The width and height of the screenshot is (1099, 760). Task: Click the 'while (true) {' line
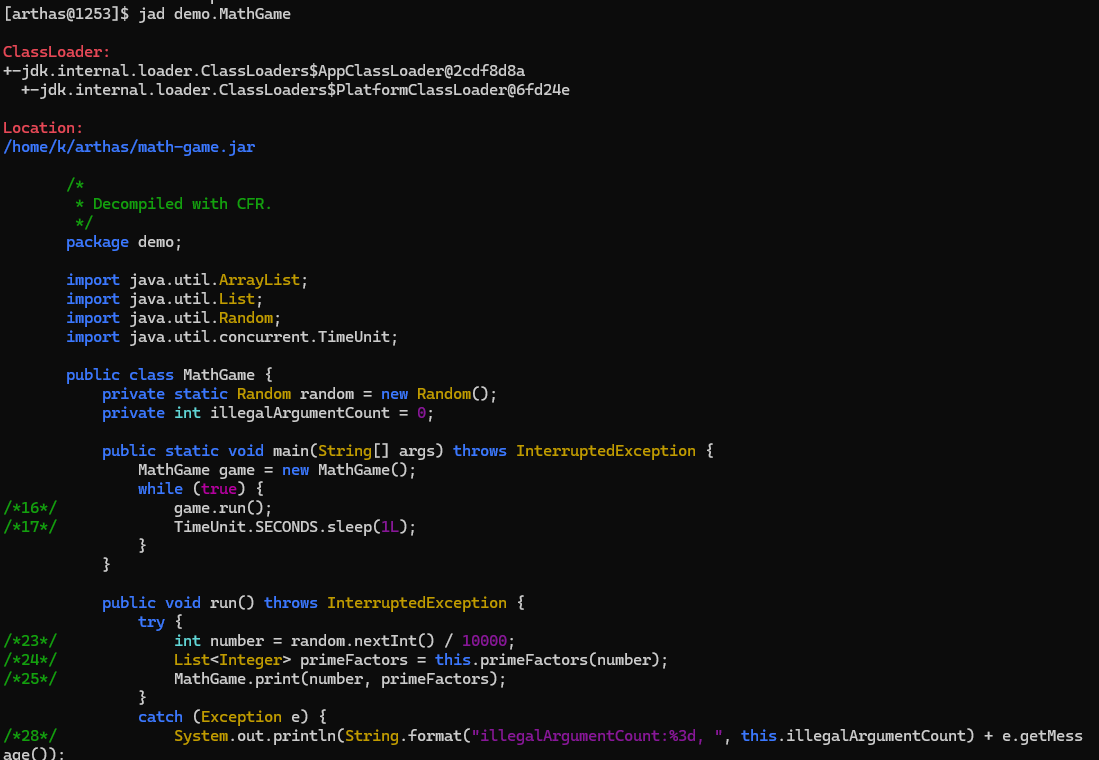[x=200, y=489]
